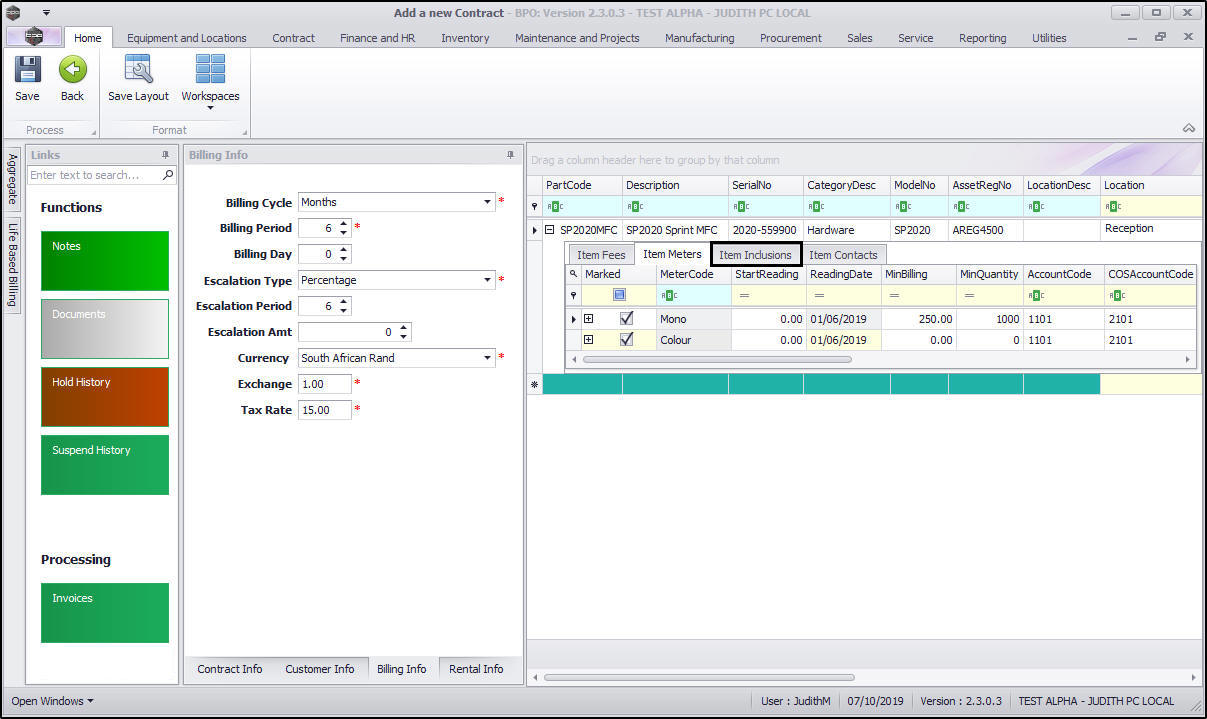Image resolution: width=1207 pixels, height=719 pixels.
Task: Collapse the ribbon with the chevron icon
Action: click(1188, 128)
